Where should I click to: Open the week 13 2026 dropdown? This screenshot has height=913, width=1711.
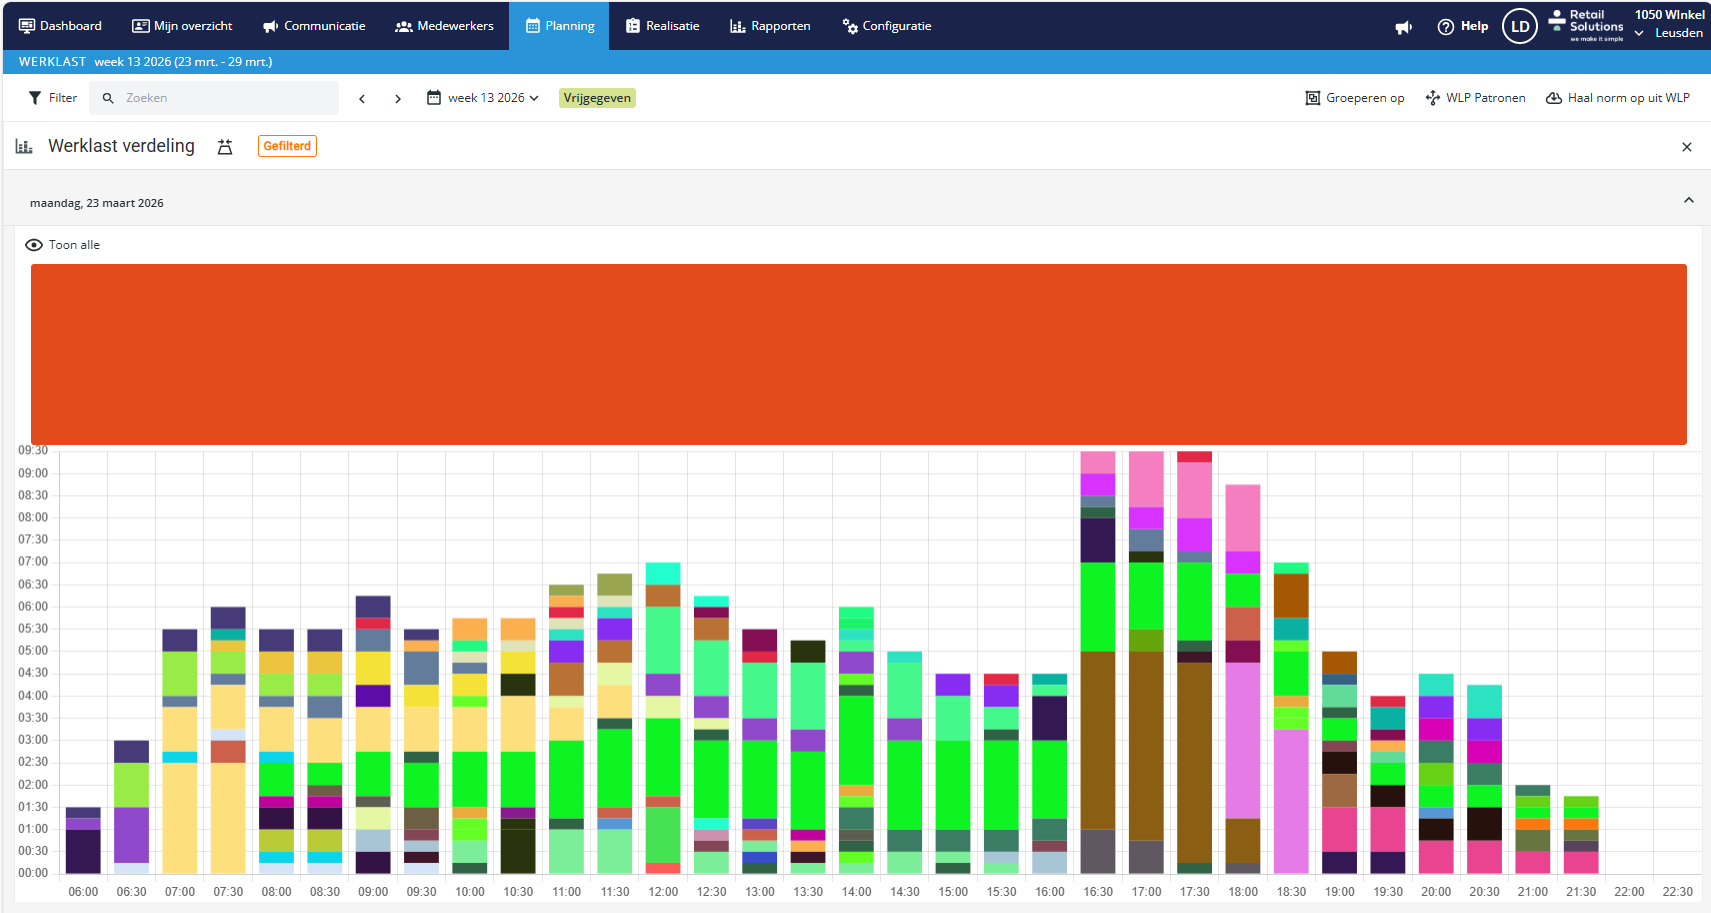pyautogui.click(x=483, y=98)
